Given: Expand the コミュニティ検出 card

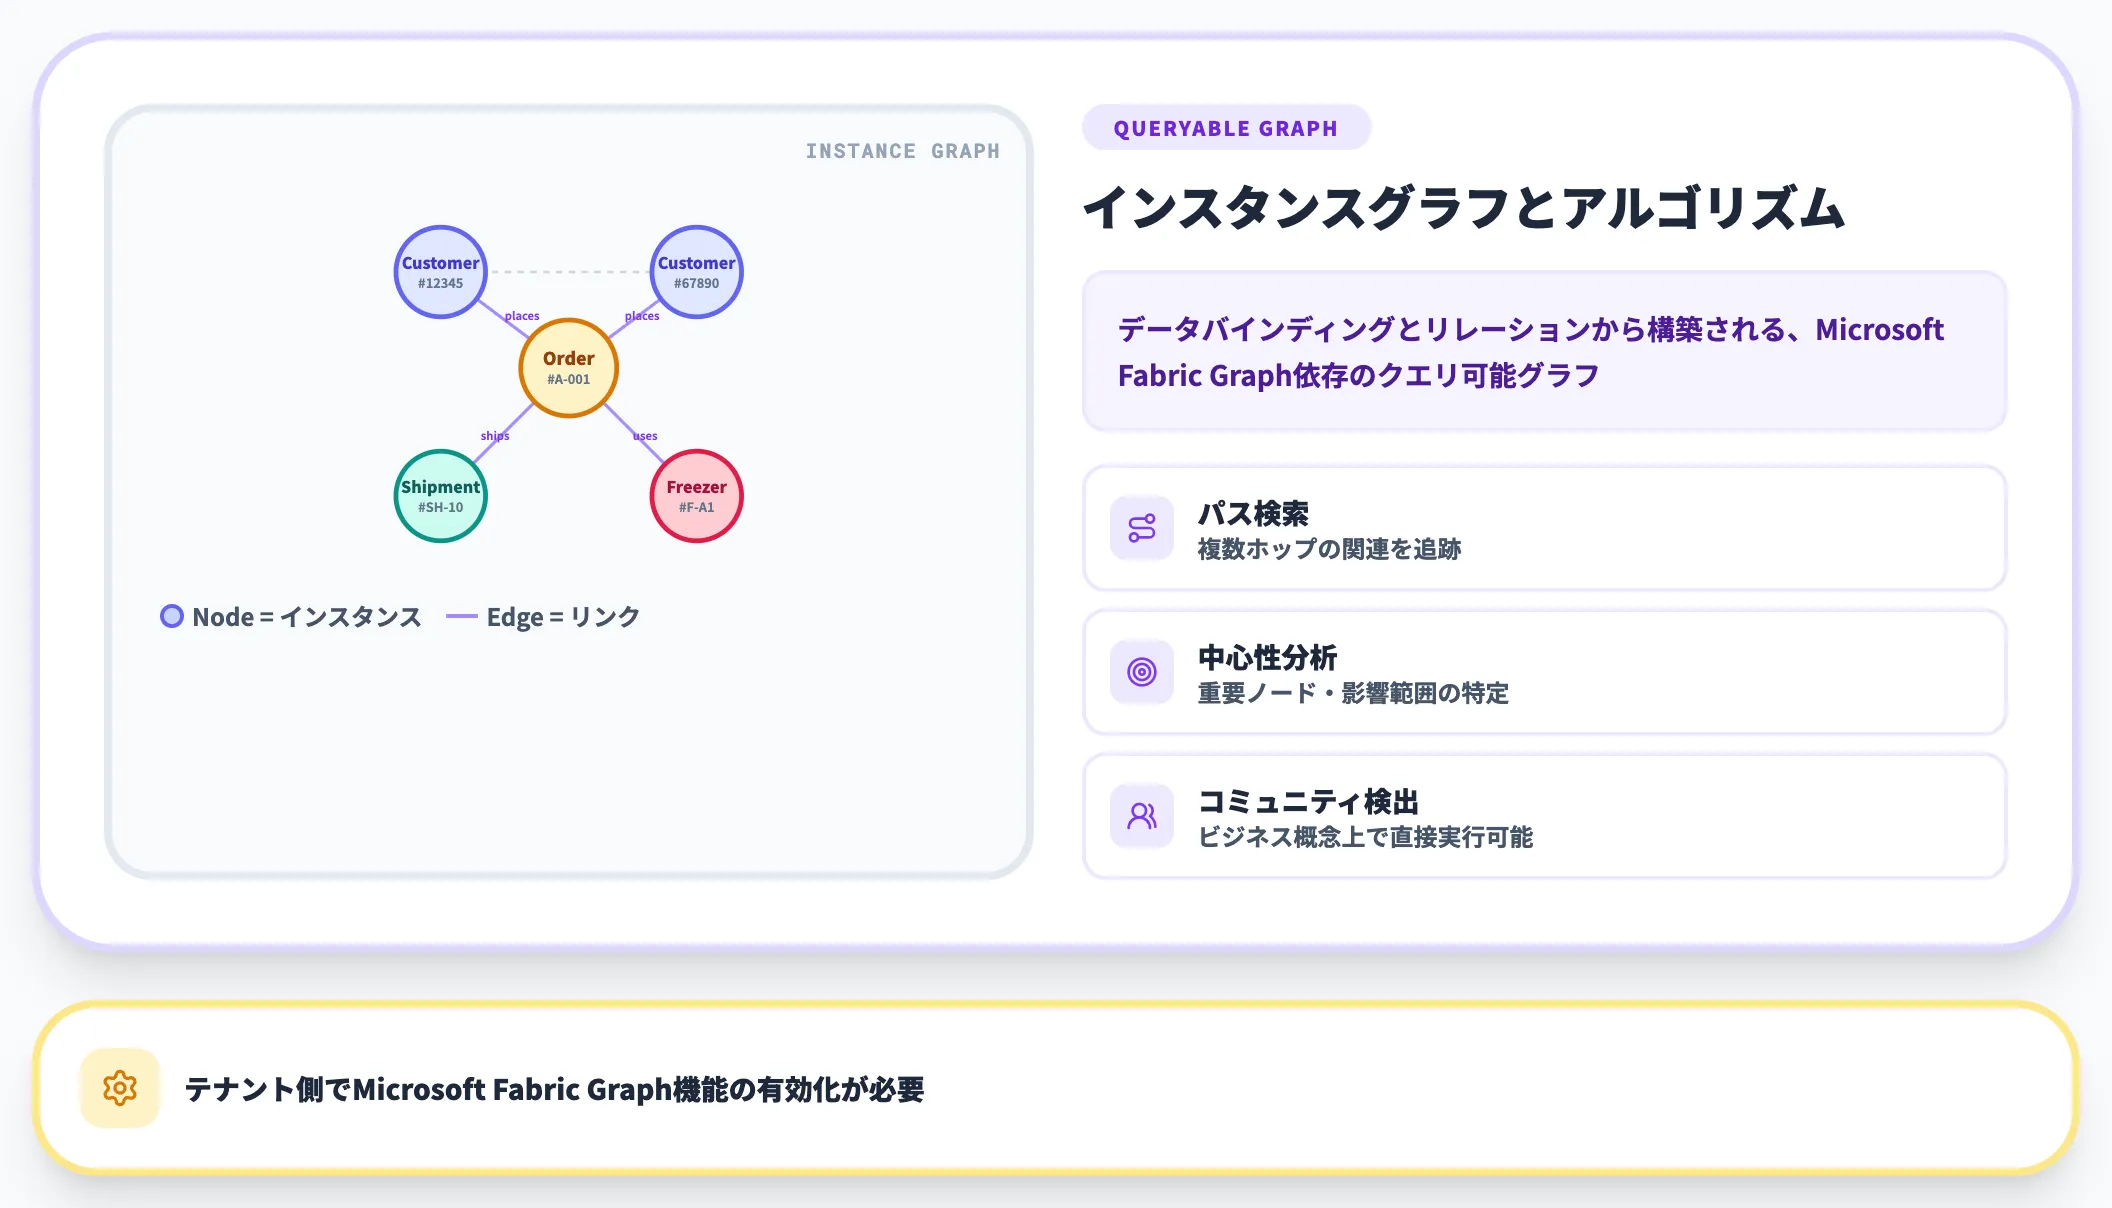Looking at the screenshot, I should coord(1545,816).
